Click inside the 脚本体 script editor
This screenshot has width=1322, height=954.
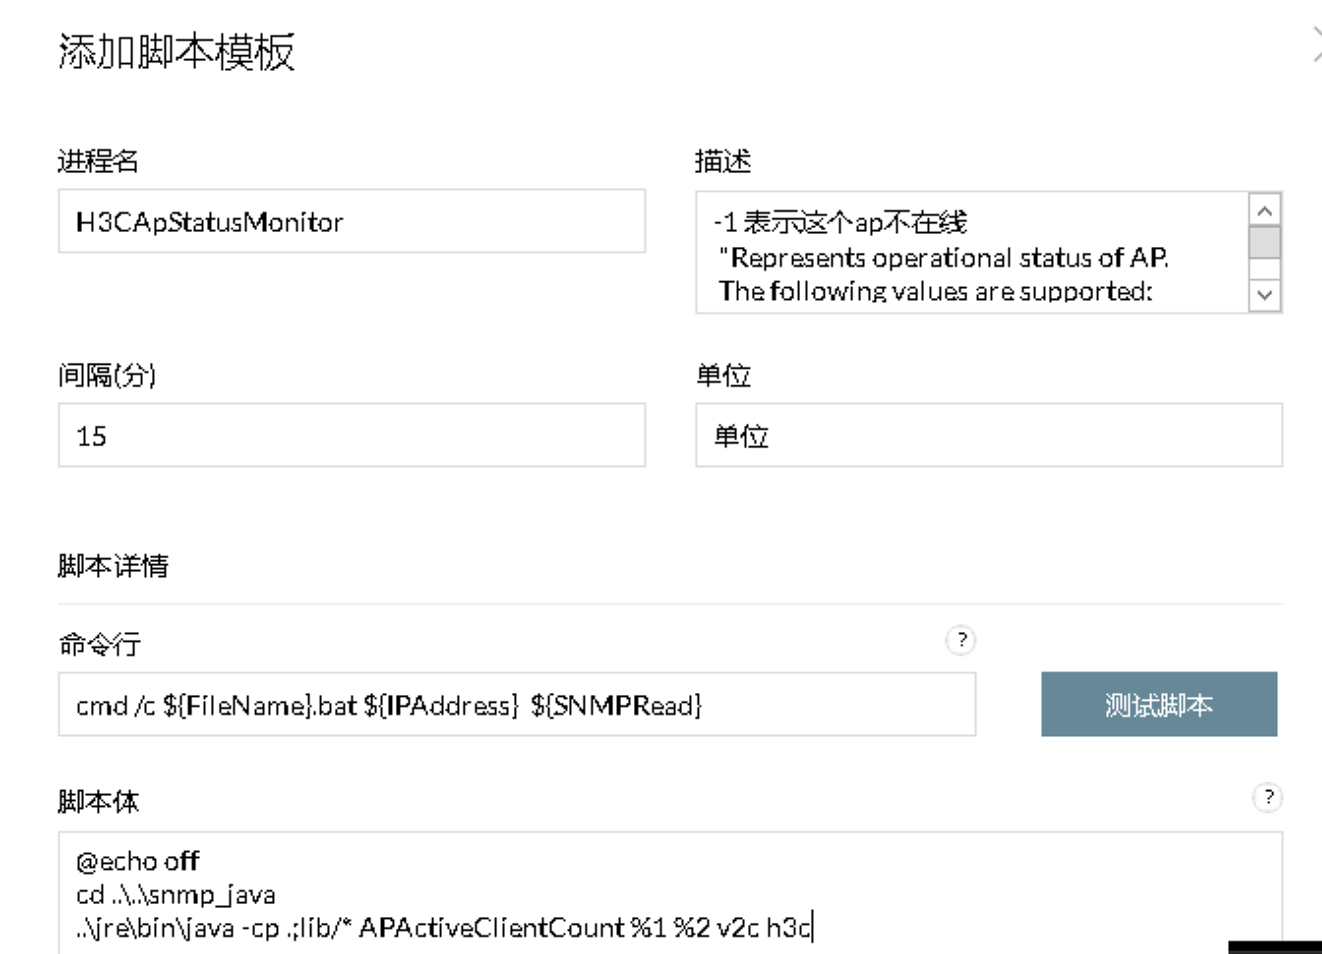point(670,892)
